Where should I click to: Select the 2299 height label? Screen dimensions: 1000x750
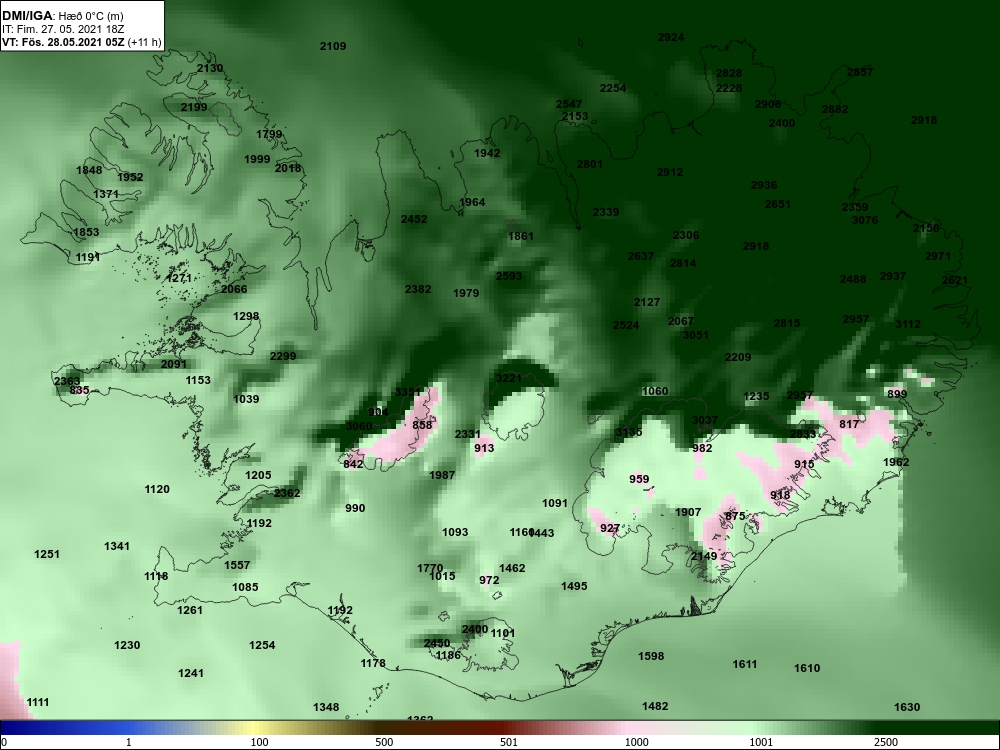click(x=283, y=356)
